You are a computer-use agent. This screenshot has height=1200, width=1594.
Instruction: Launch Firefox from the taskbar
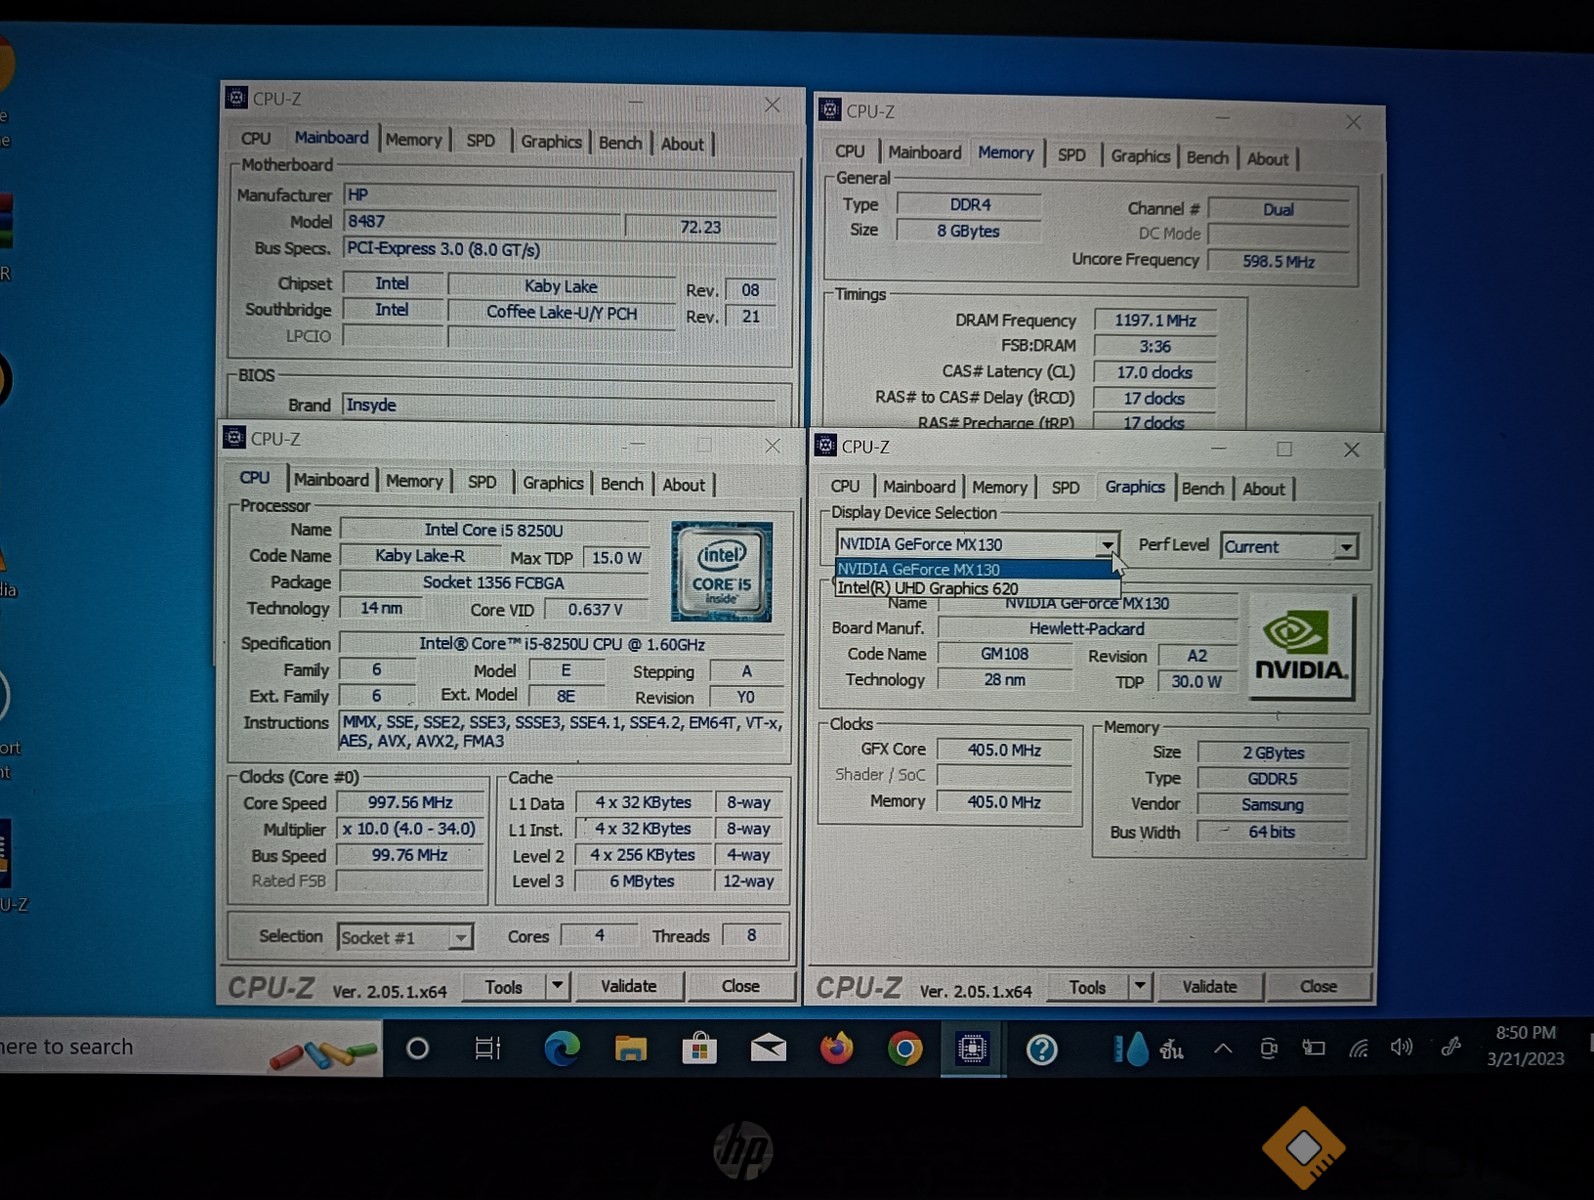[x=836, y=1048]
